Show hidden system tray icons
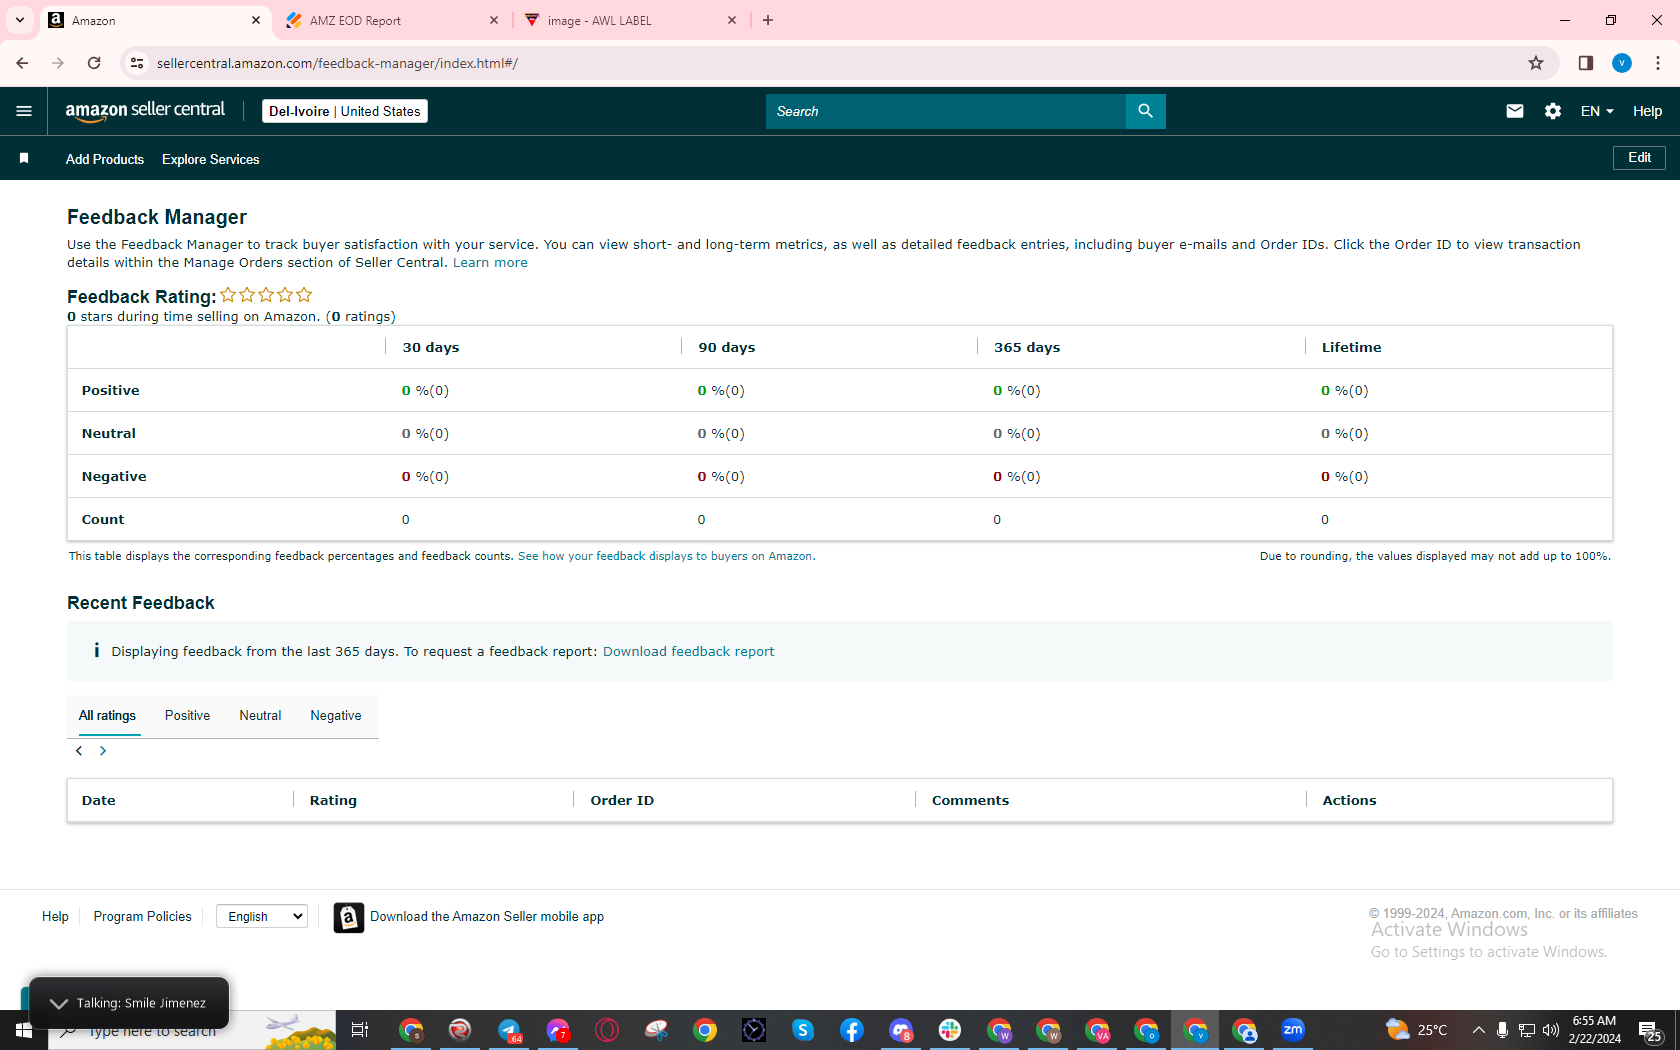This screenshot has height=1050, width=1680. pos(1479,1030)
